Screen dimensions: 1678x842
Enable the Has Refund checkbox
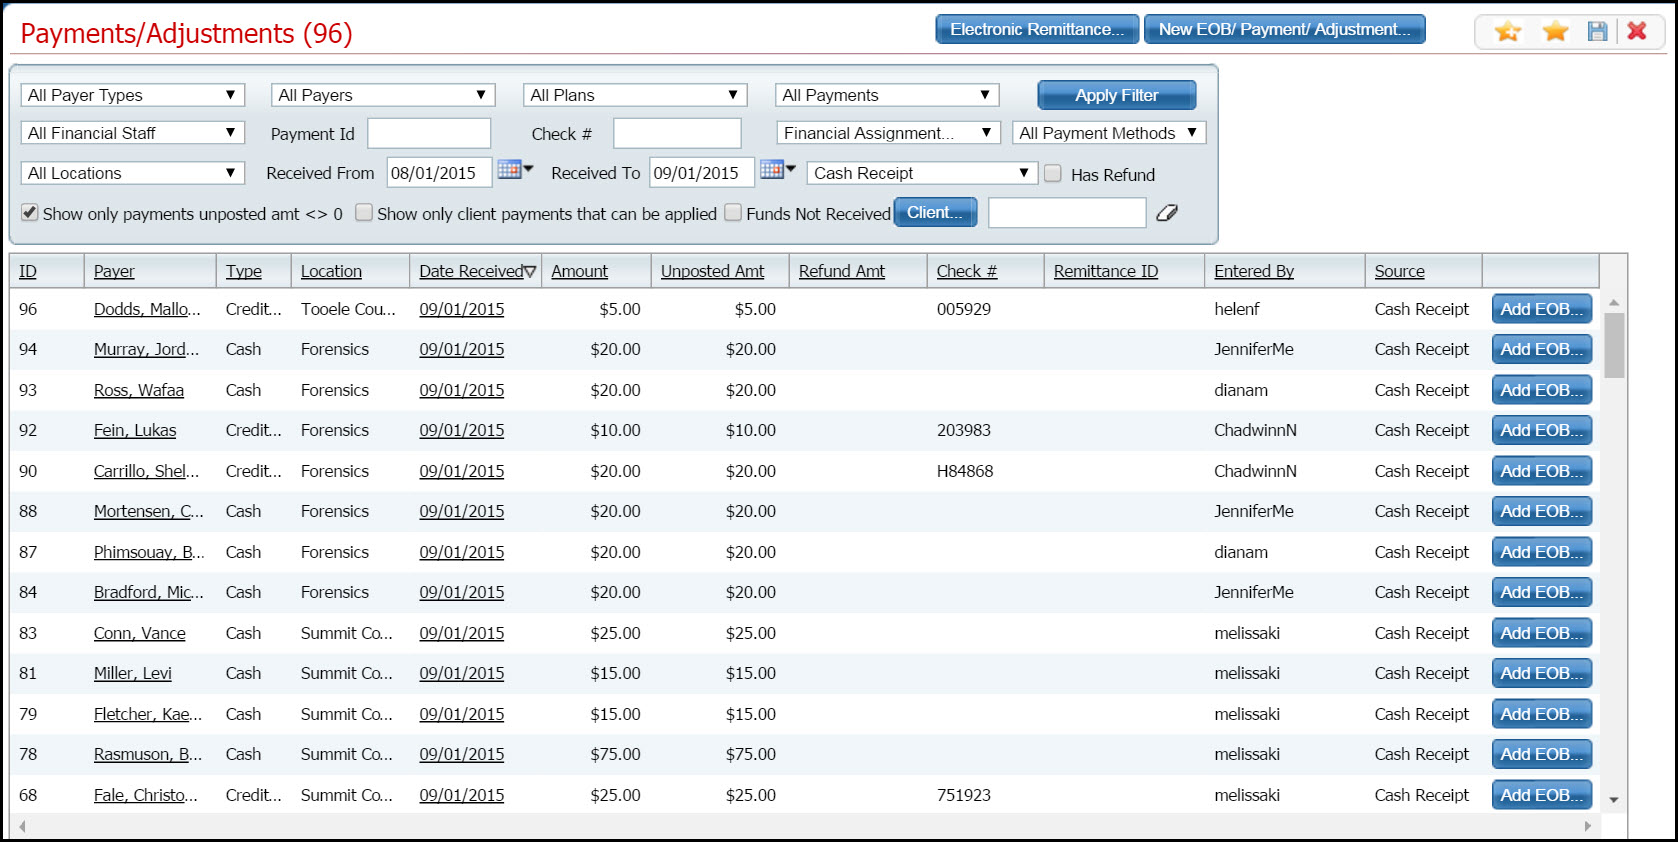(1053, 174)
